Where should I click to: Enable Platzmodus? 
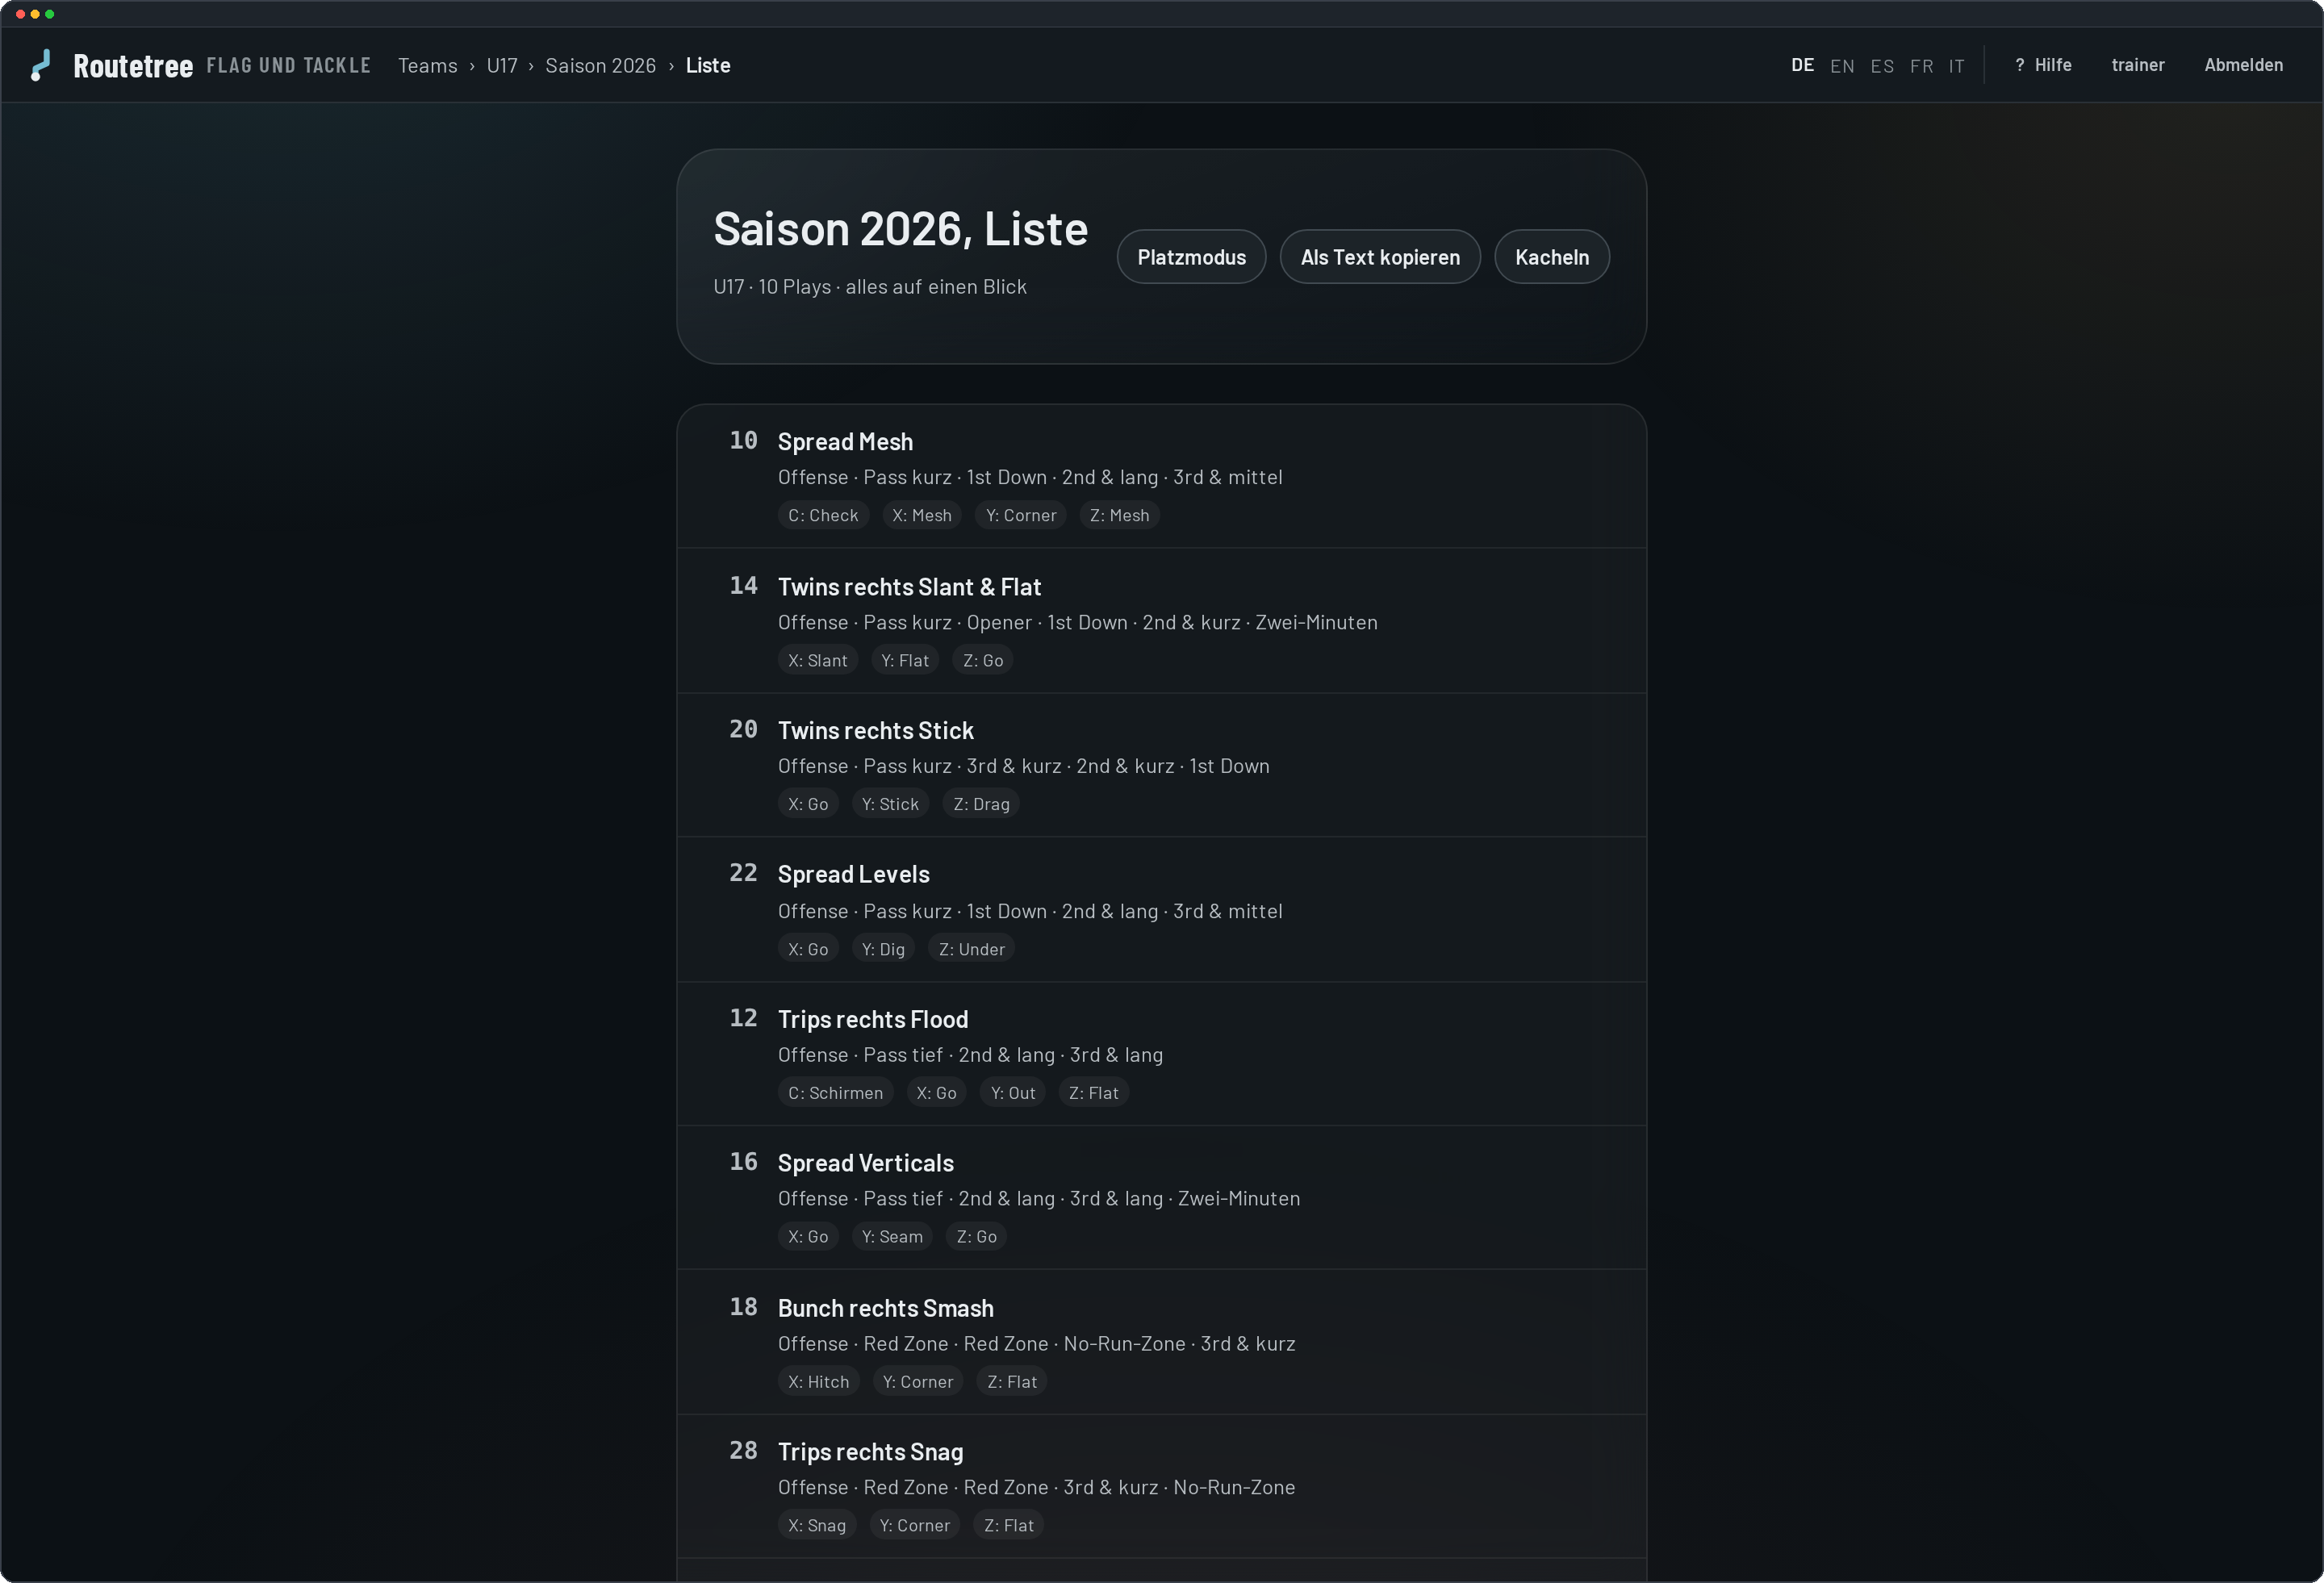pos(1191,257)
